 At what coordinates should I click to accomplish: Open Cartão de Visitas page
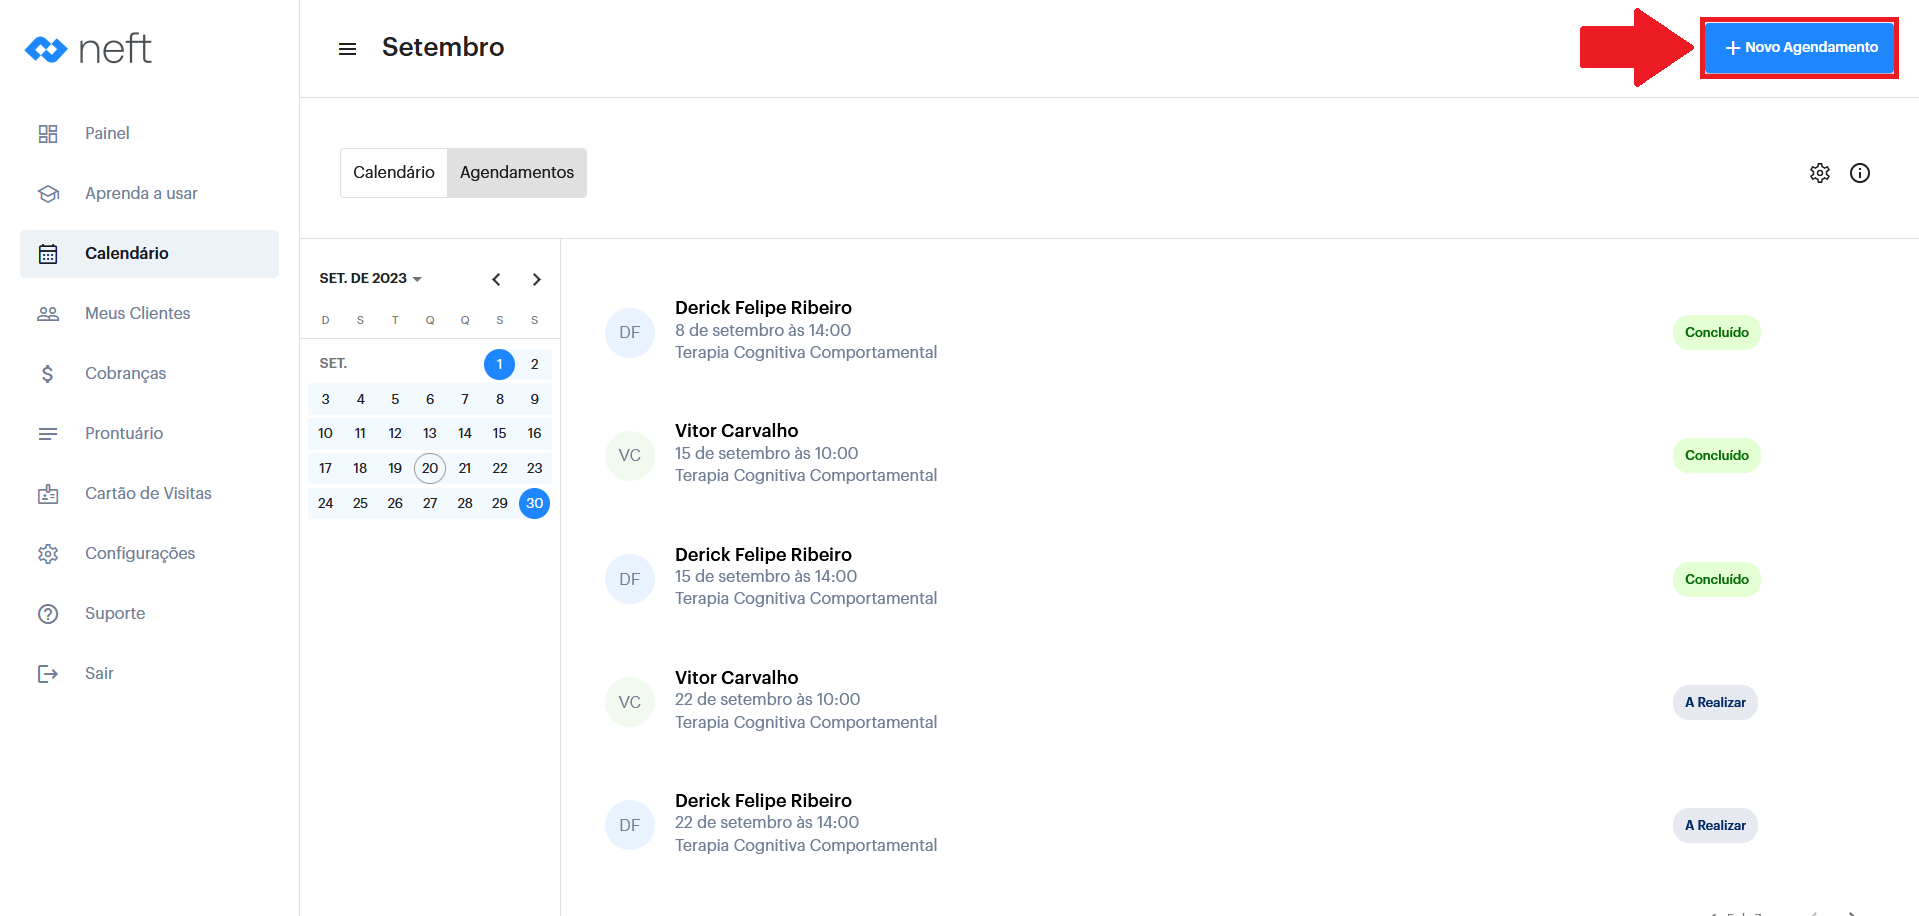point(148,494)
